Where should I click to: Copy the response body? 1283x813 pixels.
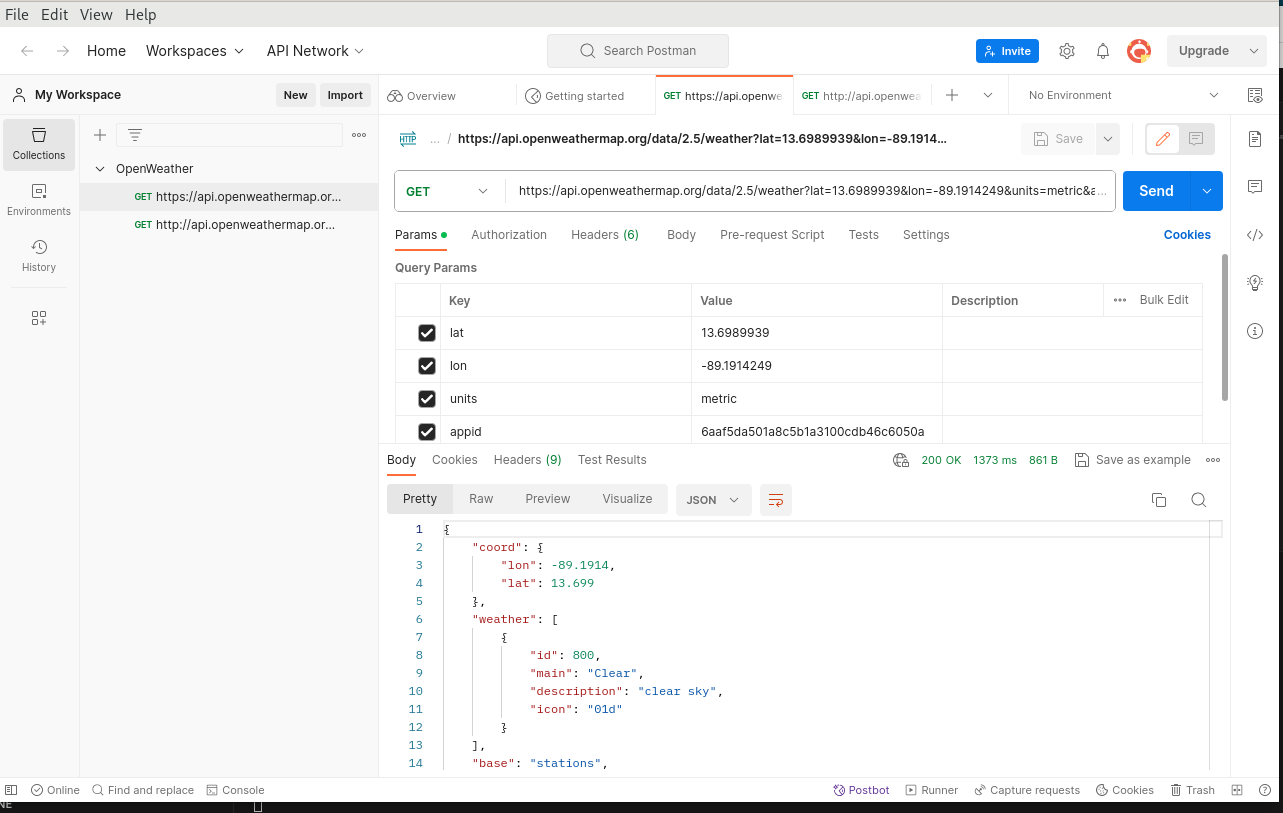point(1159,500)
